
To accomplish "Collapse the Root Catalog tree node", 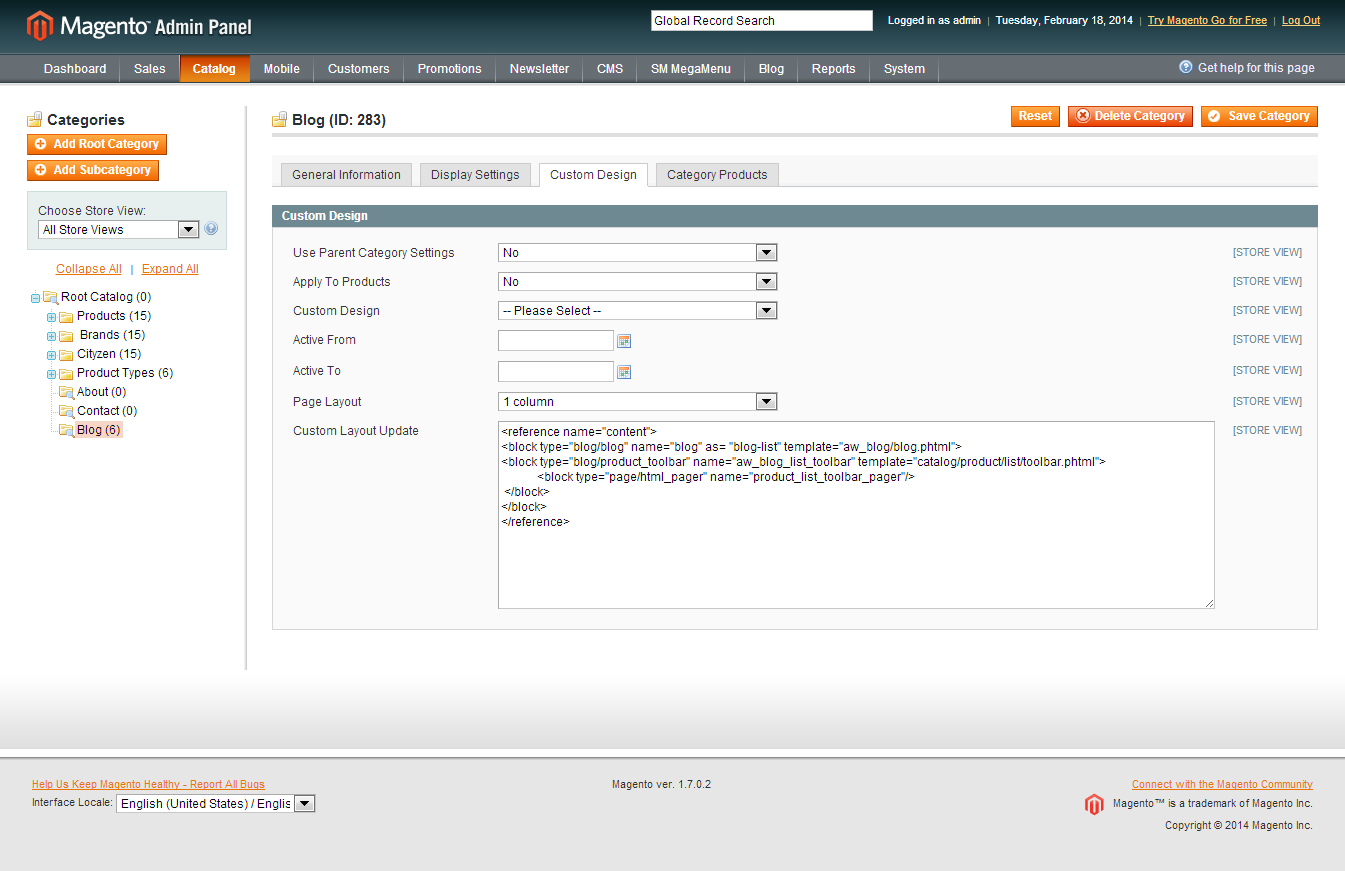I will click(x=36, y=298).
